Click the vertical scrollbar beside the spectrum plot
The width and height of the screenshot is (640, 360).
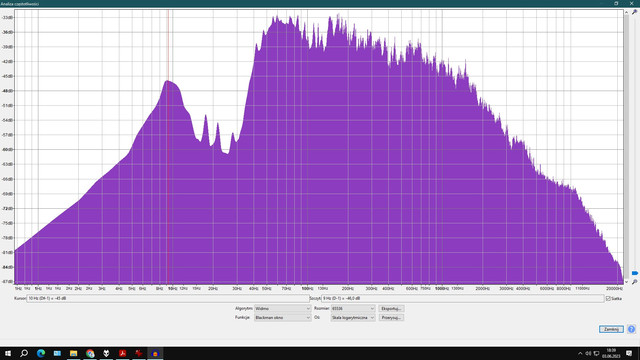pyautogui.click(x=626, y=146)
